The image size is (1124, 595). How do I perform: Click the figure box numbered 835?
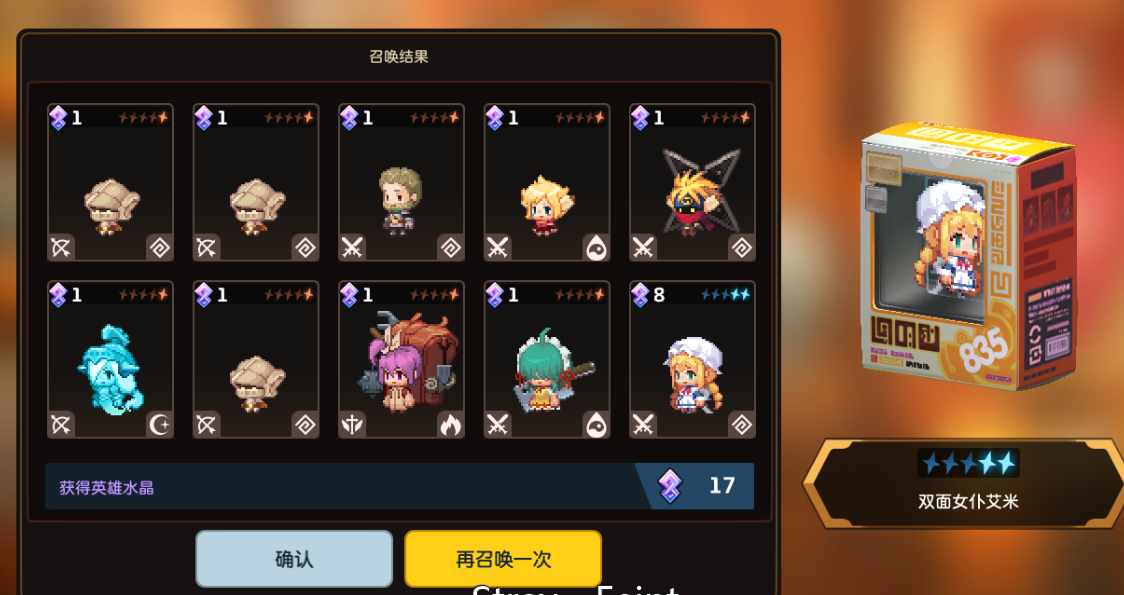(x=968, y=256)
